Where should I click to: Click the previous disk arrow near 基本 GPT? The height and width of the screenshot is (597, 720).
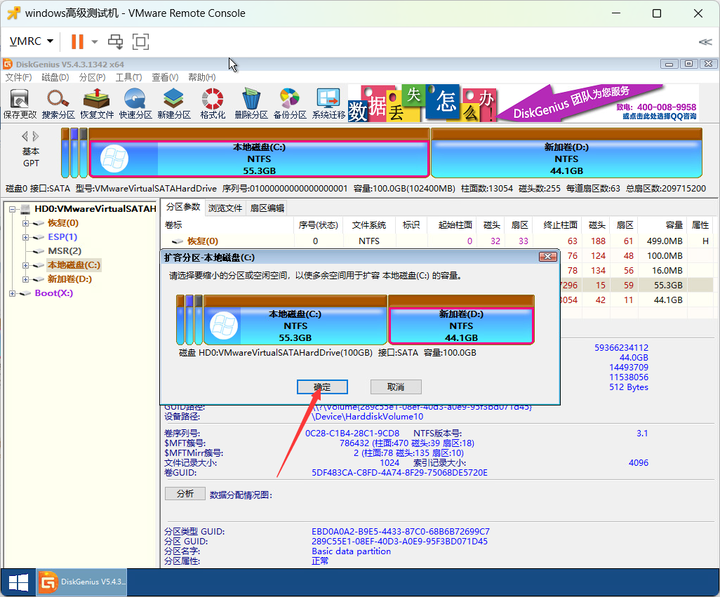pos(25,136)
